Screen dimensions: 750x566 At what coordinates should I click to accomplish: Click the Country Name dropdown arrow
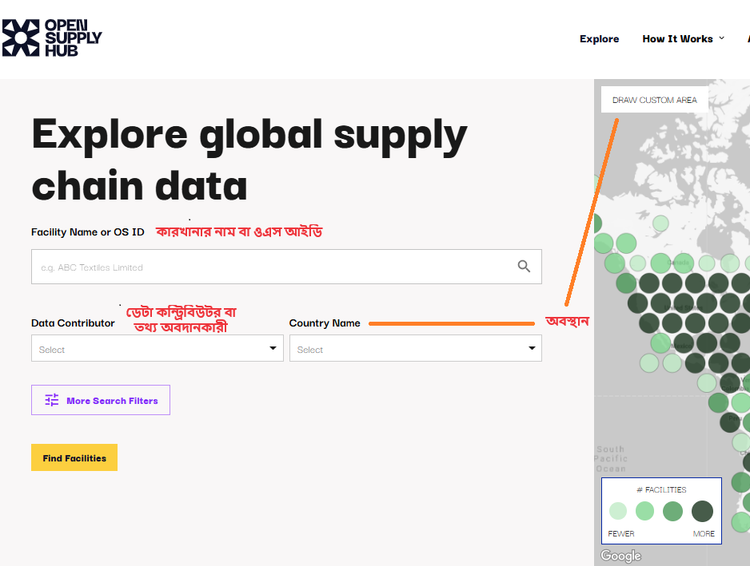pyautogui.click(x=531, y=349)
